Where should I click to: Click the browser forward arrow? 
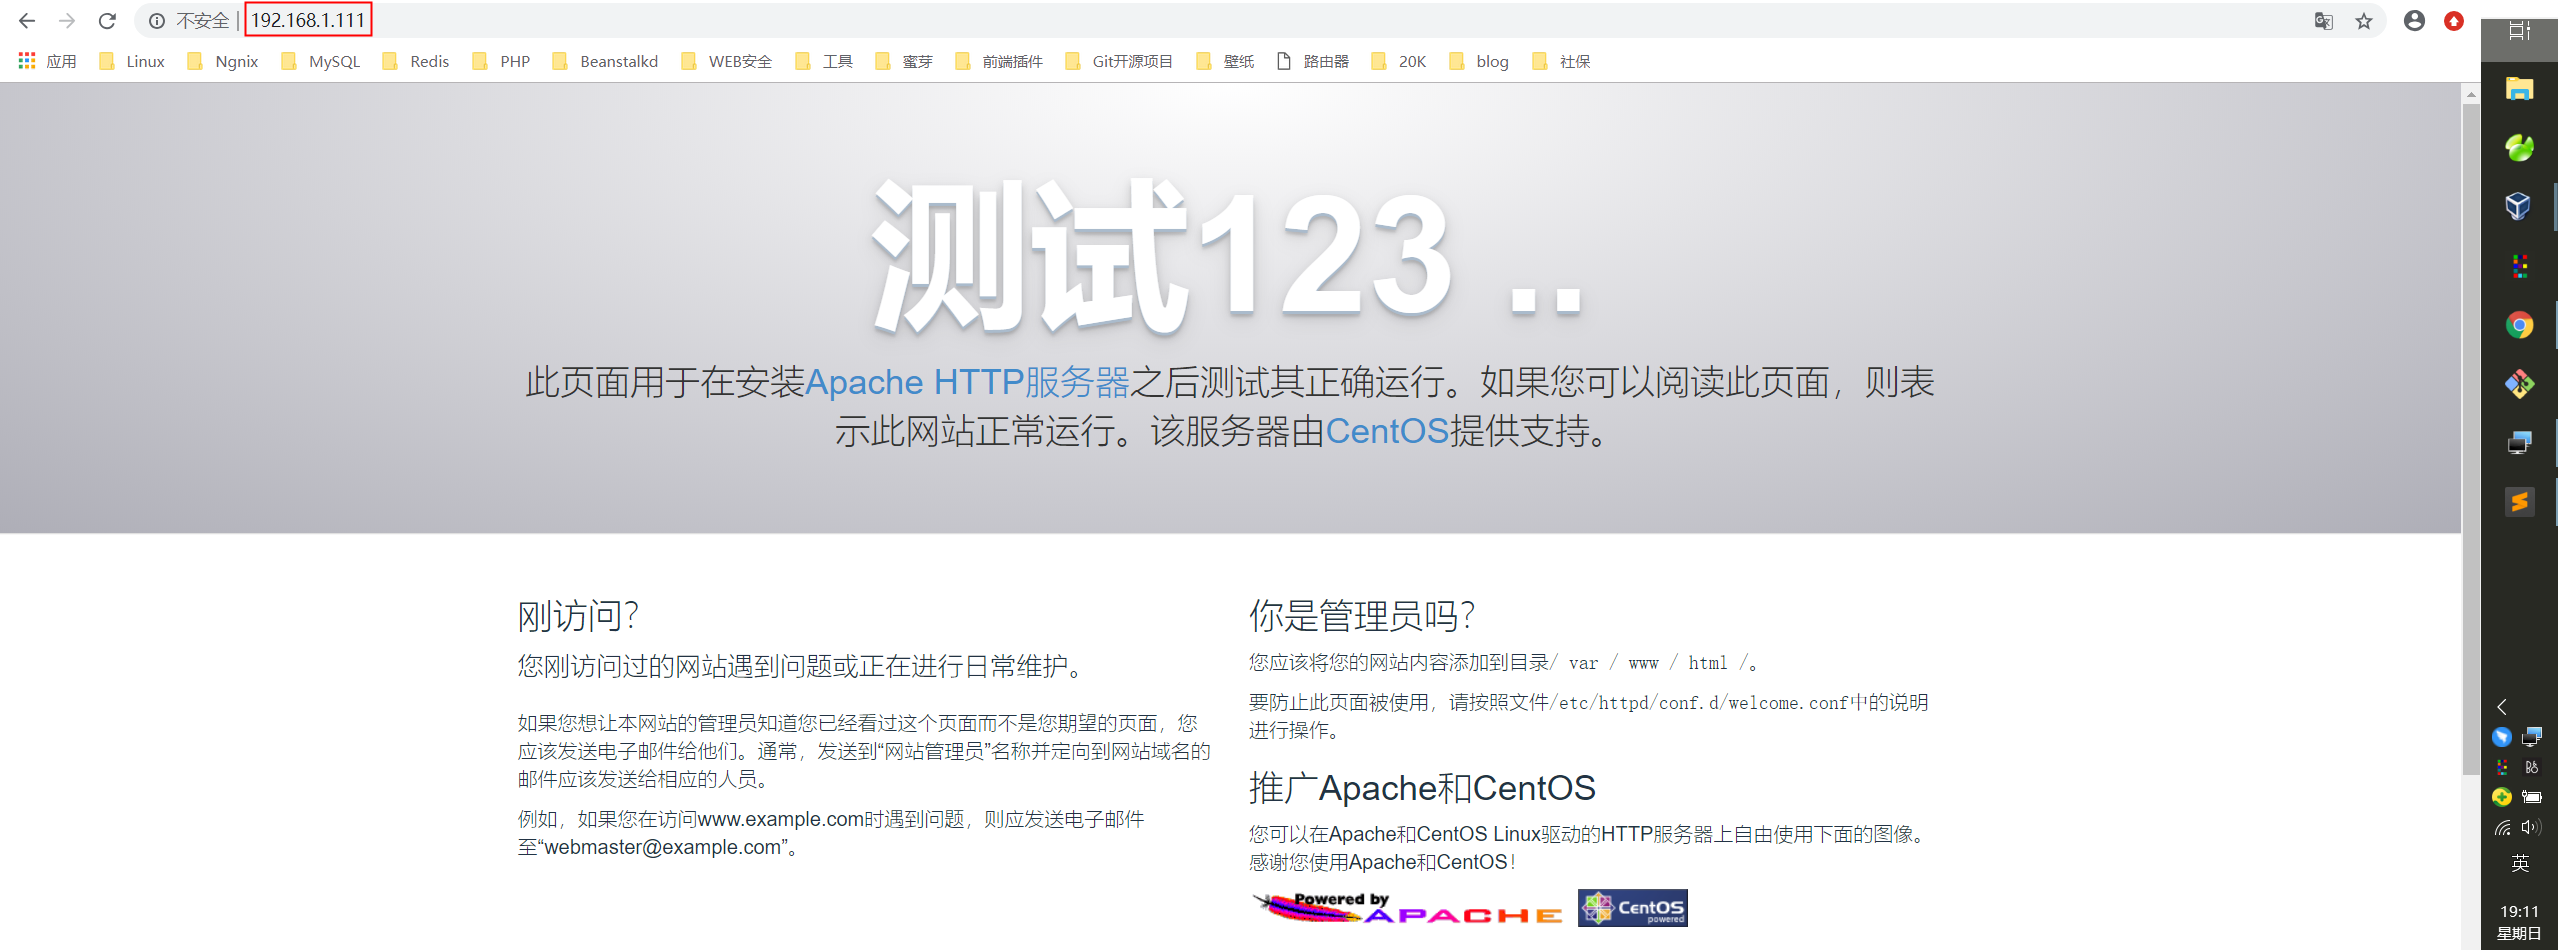pos(67,21)
